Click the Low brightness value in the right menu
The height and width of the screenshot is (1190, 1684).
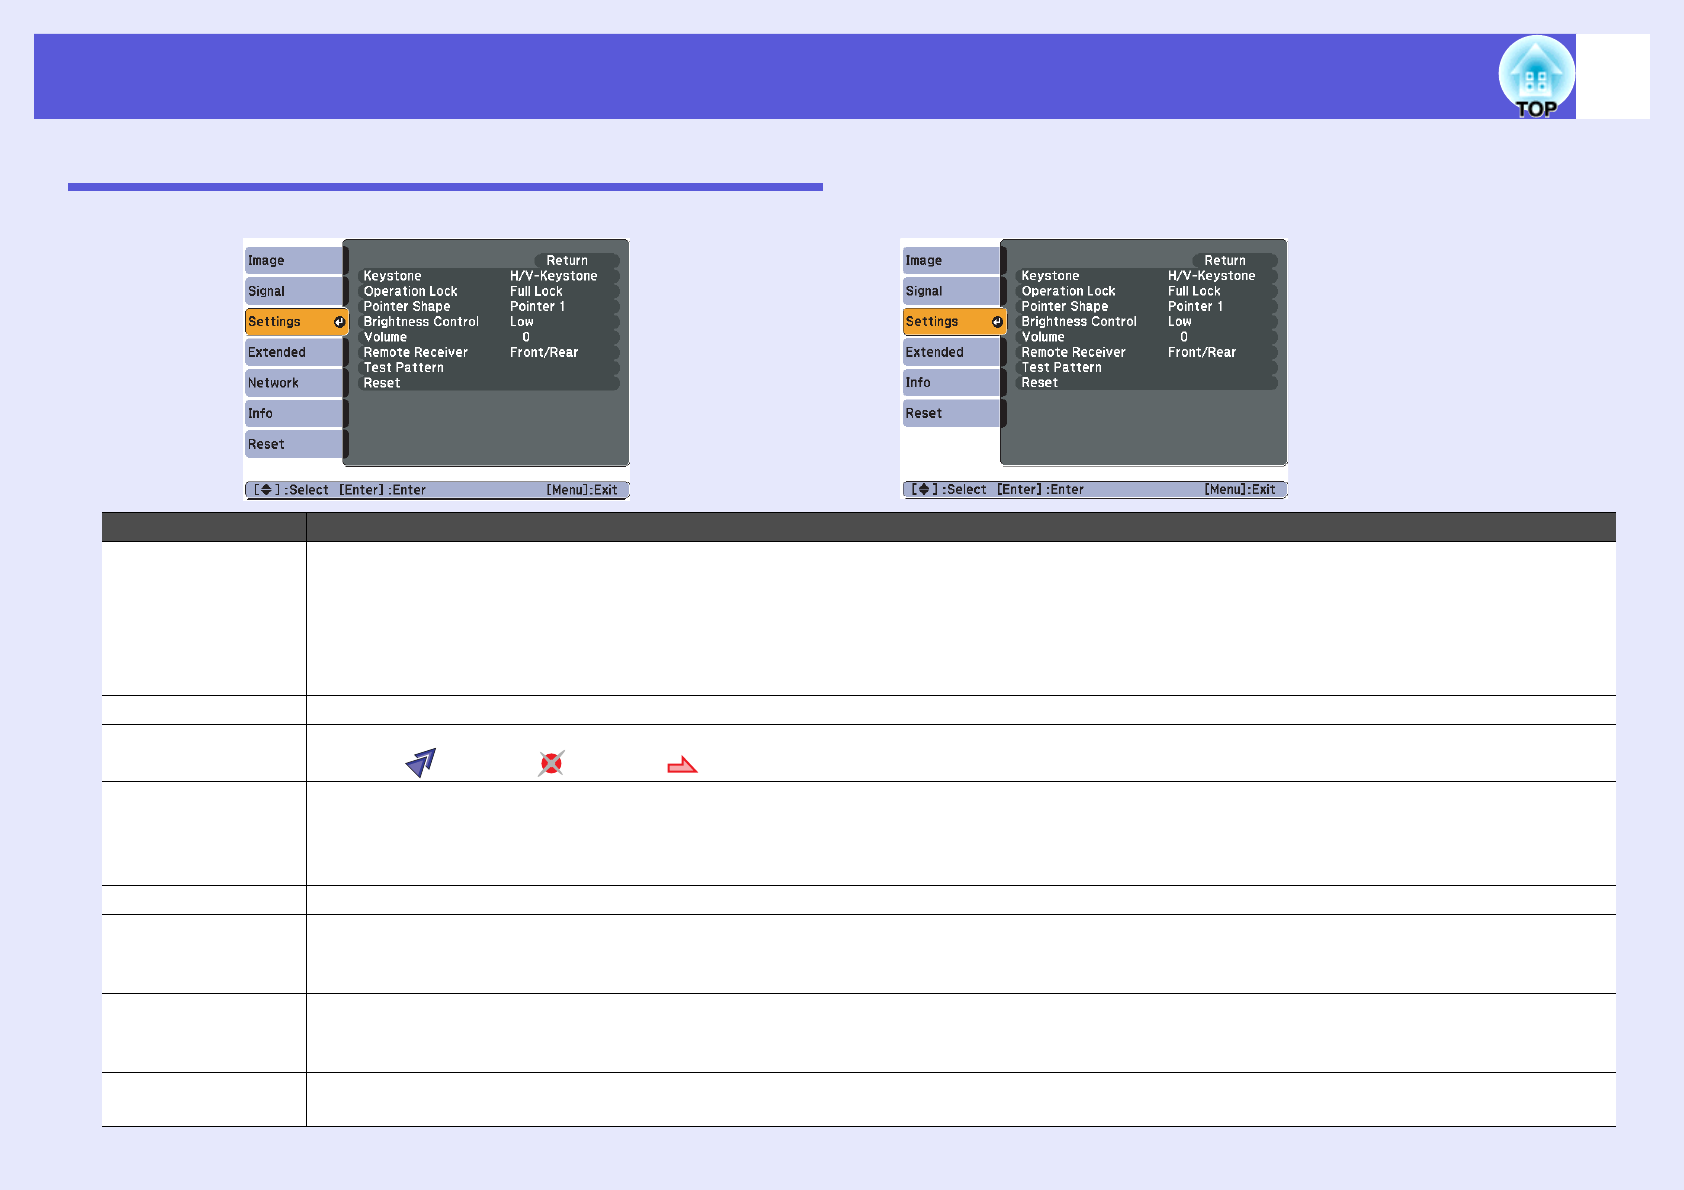[x=1180, y=322]
